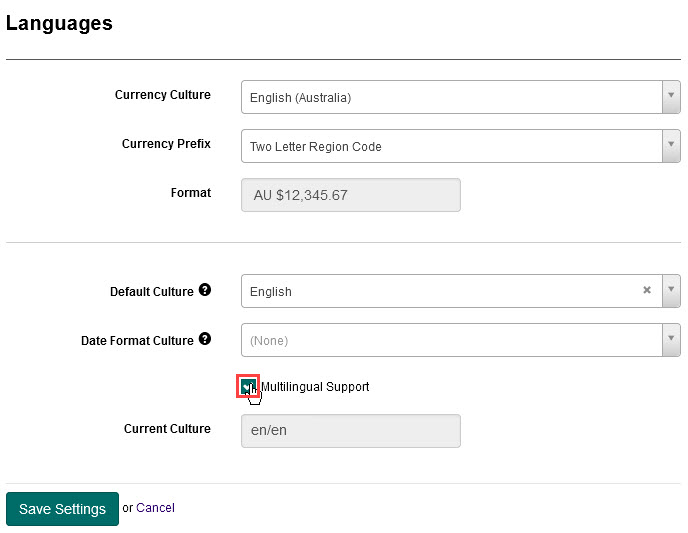The image size is (688, 533).
Task: Expand the Currency Prefix dropdown arrow
Action: coord(671,146)
